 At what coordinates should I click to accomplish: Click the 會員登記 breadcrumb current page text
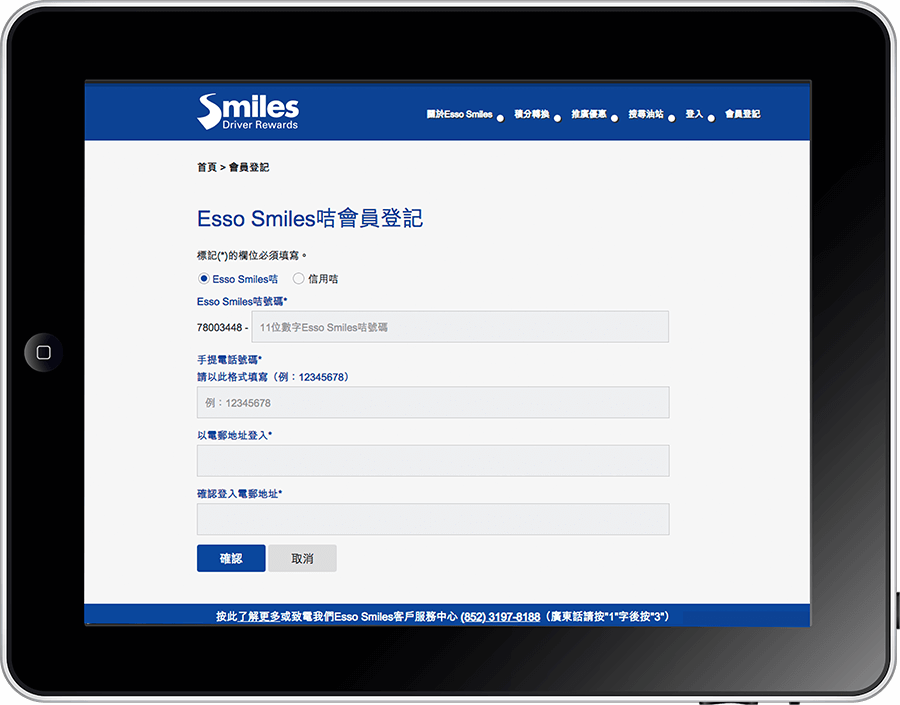pyautogui.click(x=249, y=167)
